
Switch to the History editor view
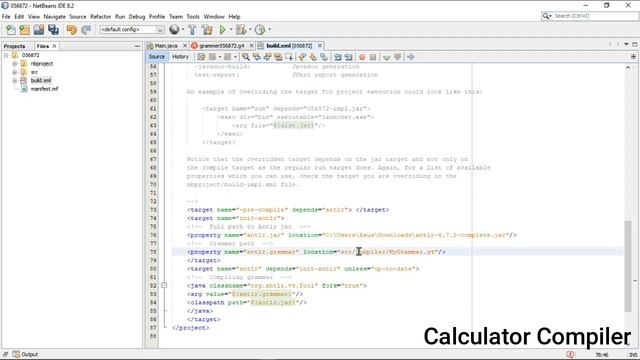pyautogui.click(x=180, y=57)
